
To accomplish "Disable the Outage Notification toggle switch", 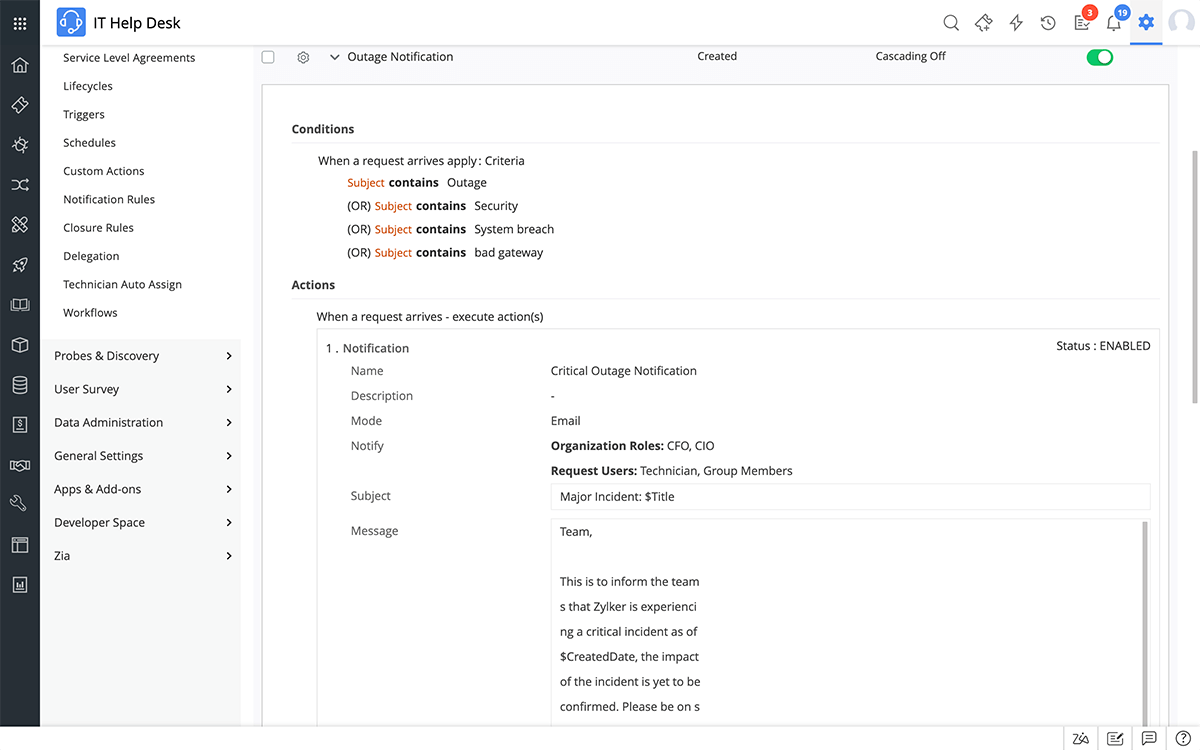I will point(1099,57).
